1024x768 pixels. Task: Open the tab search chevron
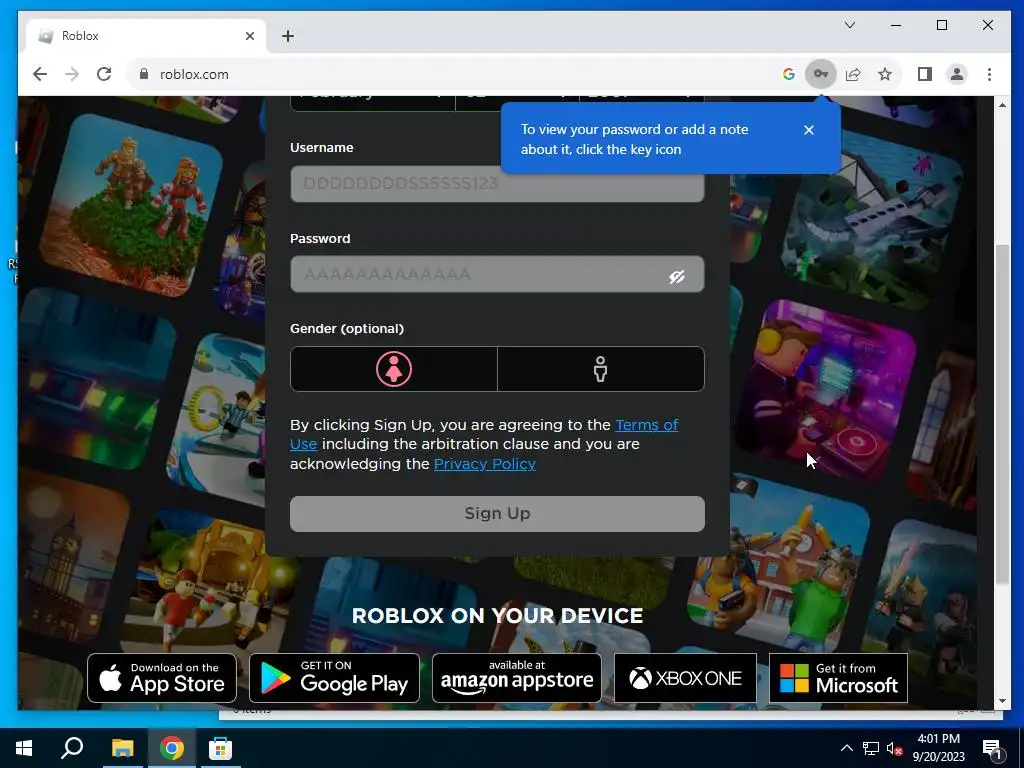pos(850,25)
